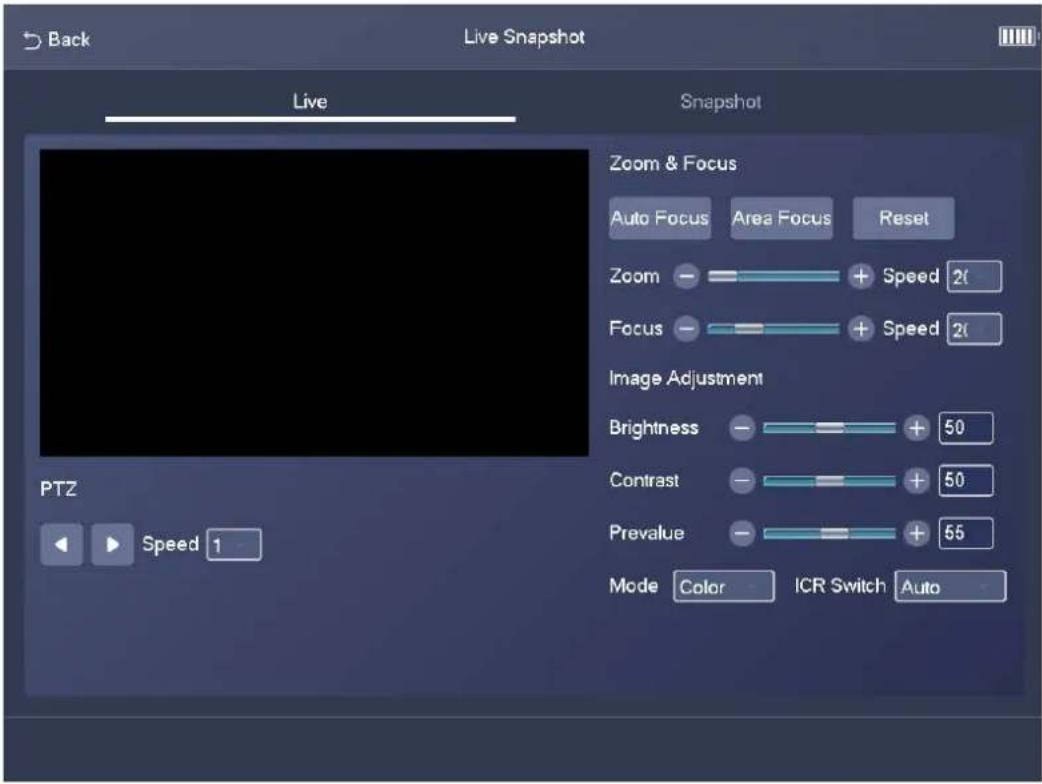
Task: Open the Zoom Speed dropdown
Action: (x=974, y=276)
